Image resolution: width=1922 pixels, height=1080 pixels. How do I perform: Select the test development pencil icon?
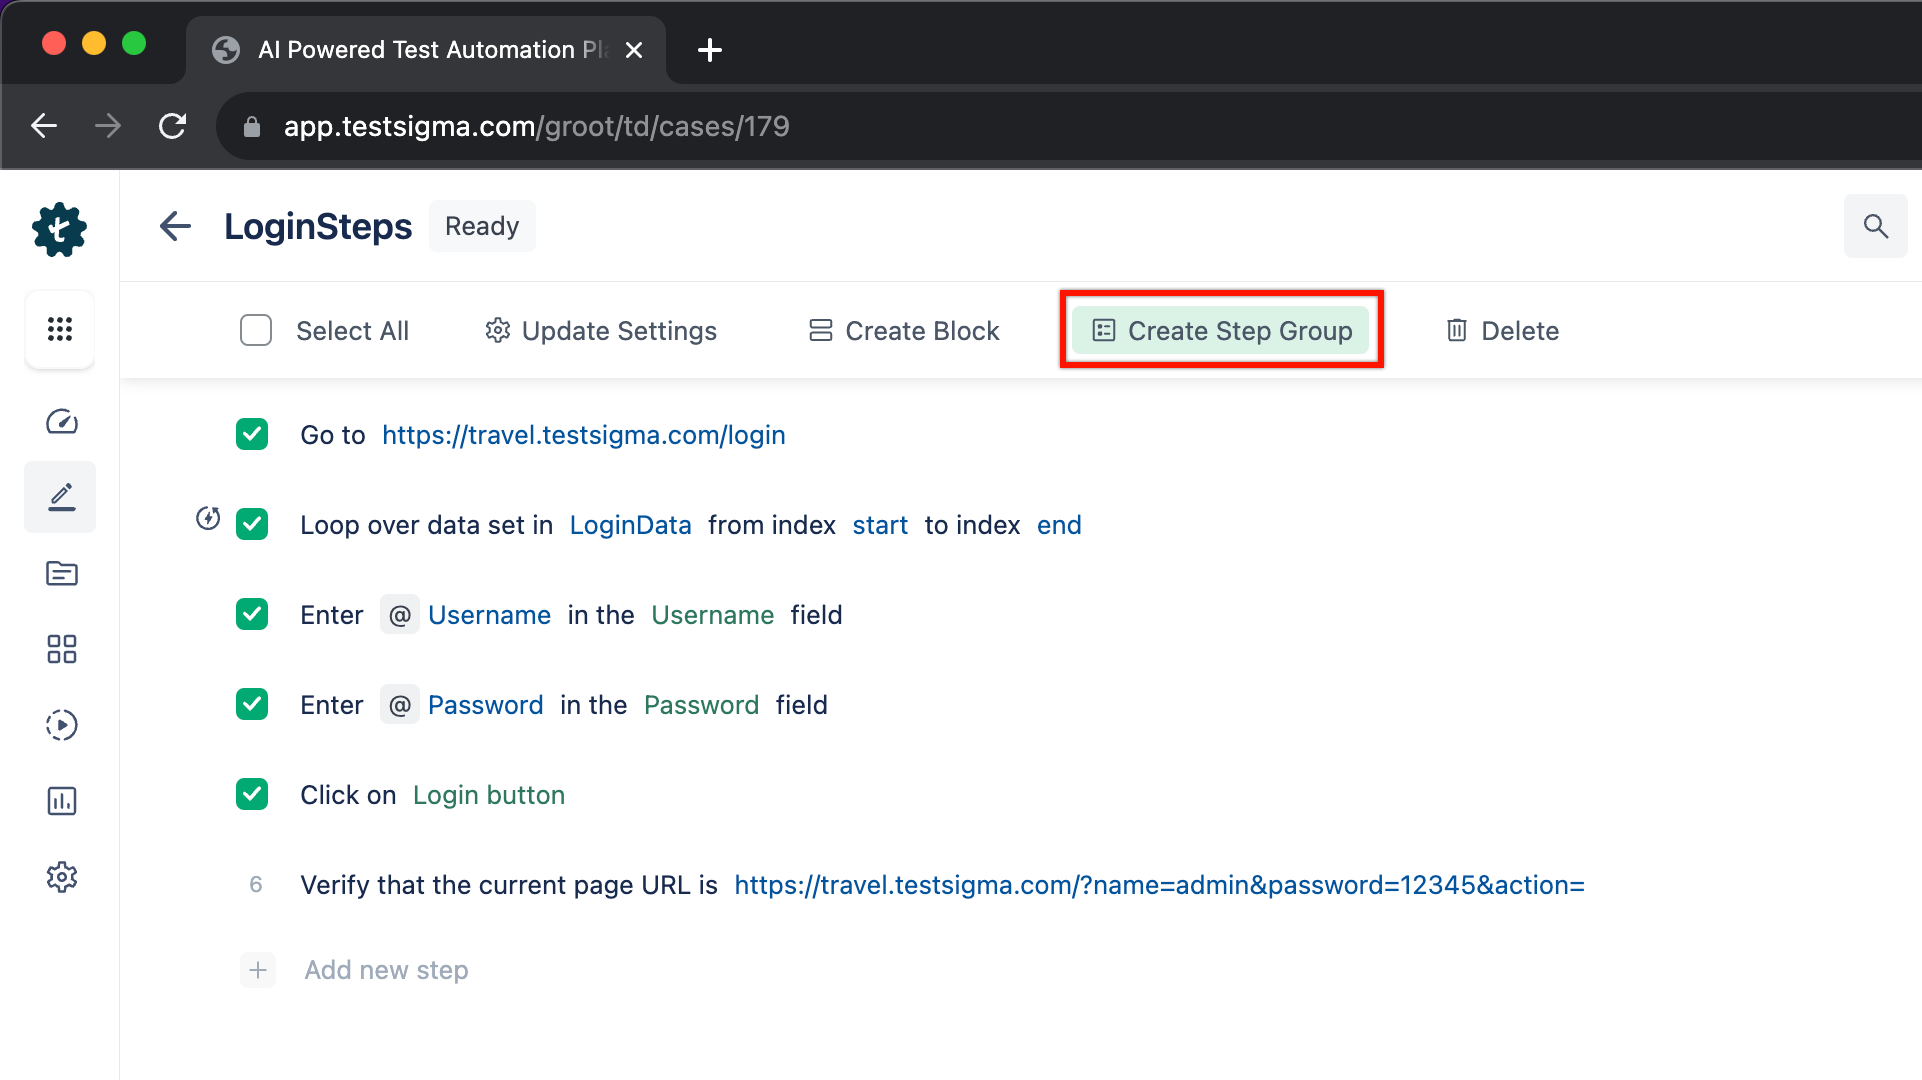pos(61,497)
